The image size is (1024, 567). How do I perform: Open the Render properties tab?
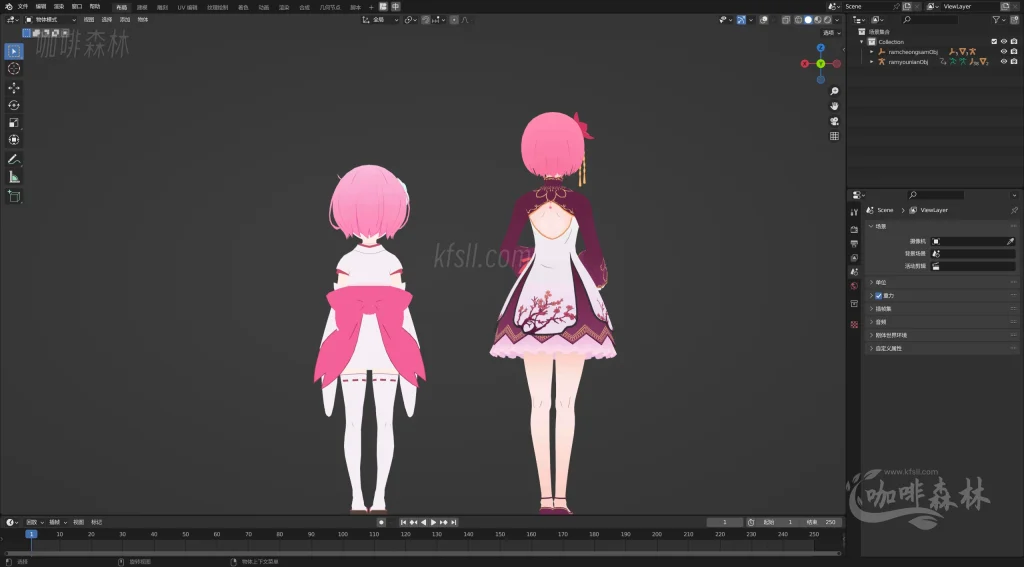854,229
